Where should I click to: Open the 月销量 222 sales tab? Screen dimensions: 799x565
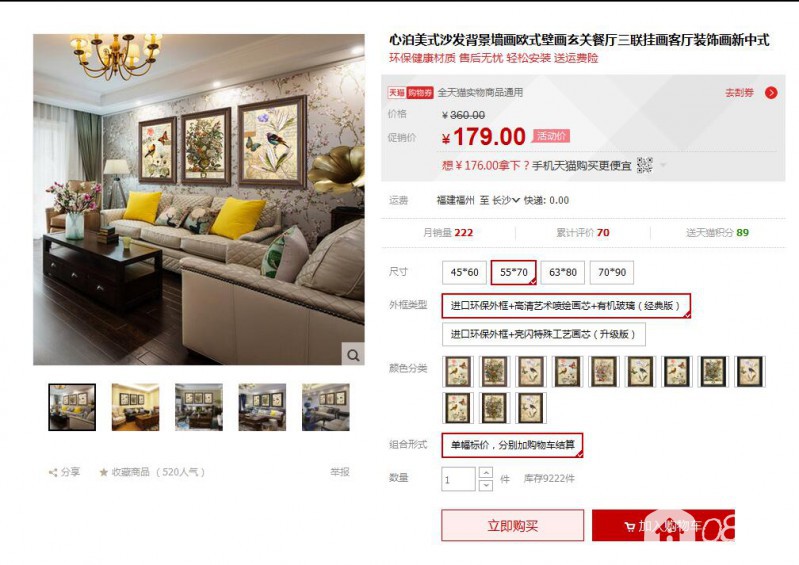448,233
